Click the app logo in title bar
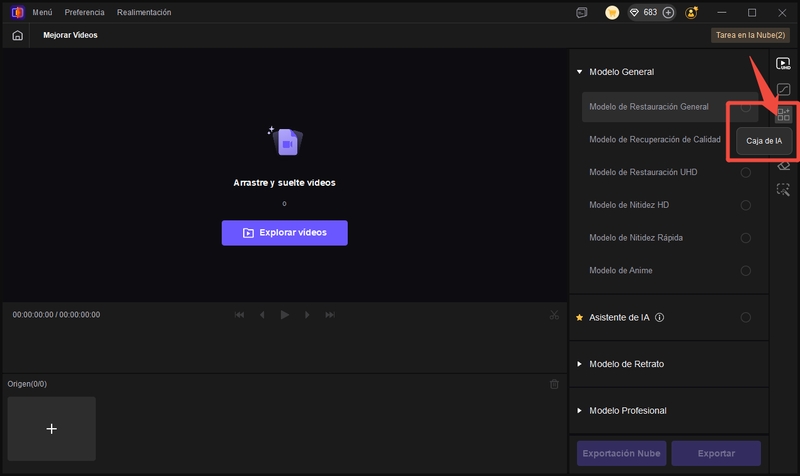 17,12
